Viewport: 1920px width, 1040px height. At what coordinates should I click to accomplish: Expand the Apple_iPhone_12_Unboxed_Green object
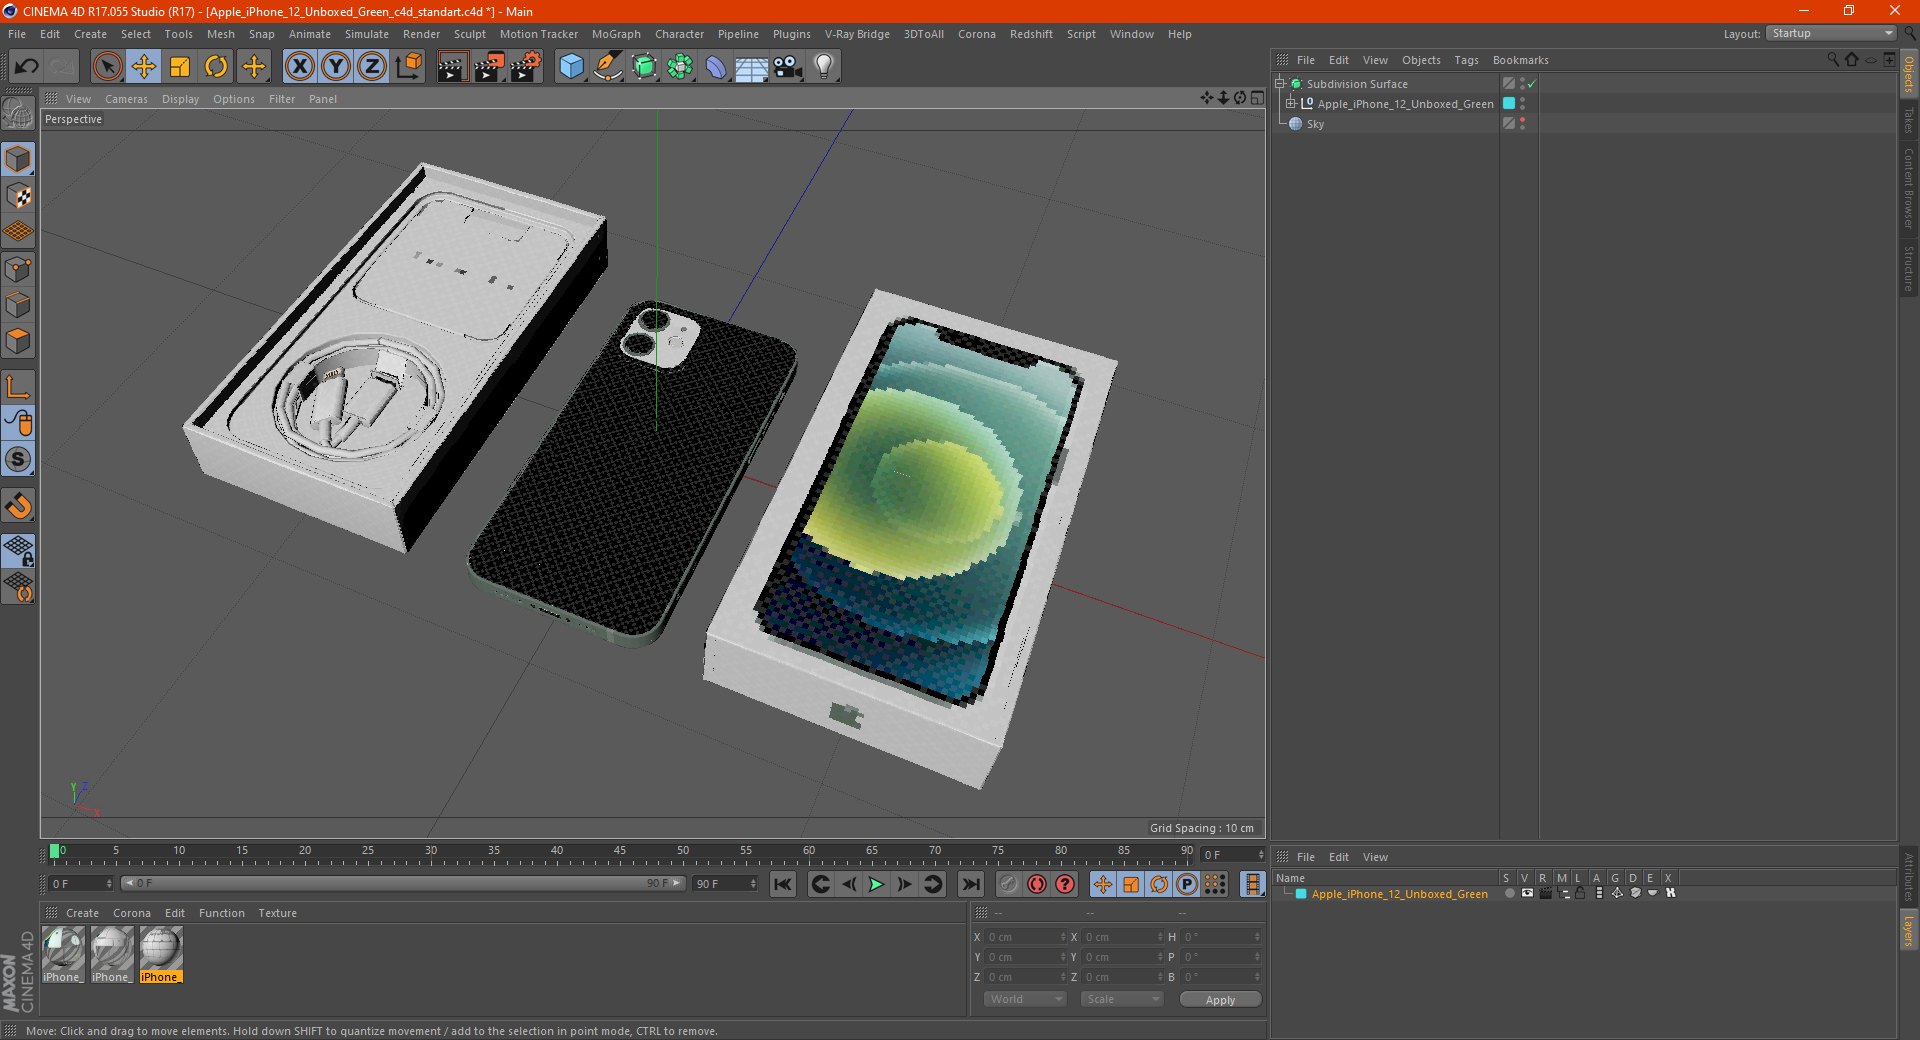[x=1291, y=104]
